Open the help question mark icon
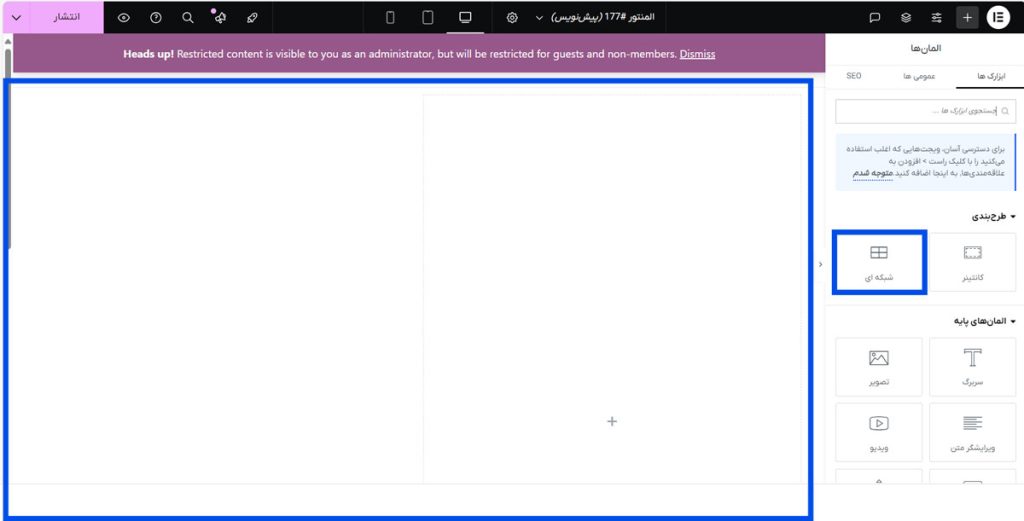 coord(156,17)
